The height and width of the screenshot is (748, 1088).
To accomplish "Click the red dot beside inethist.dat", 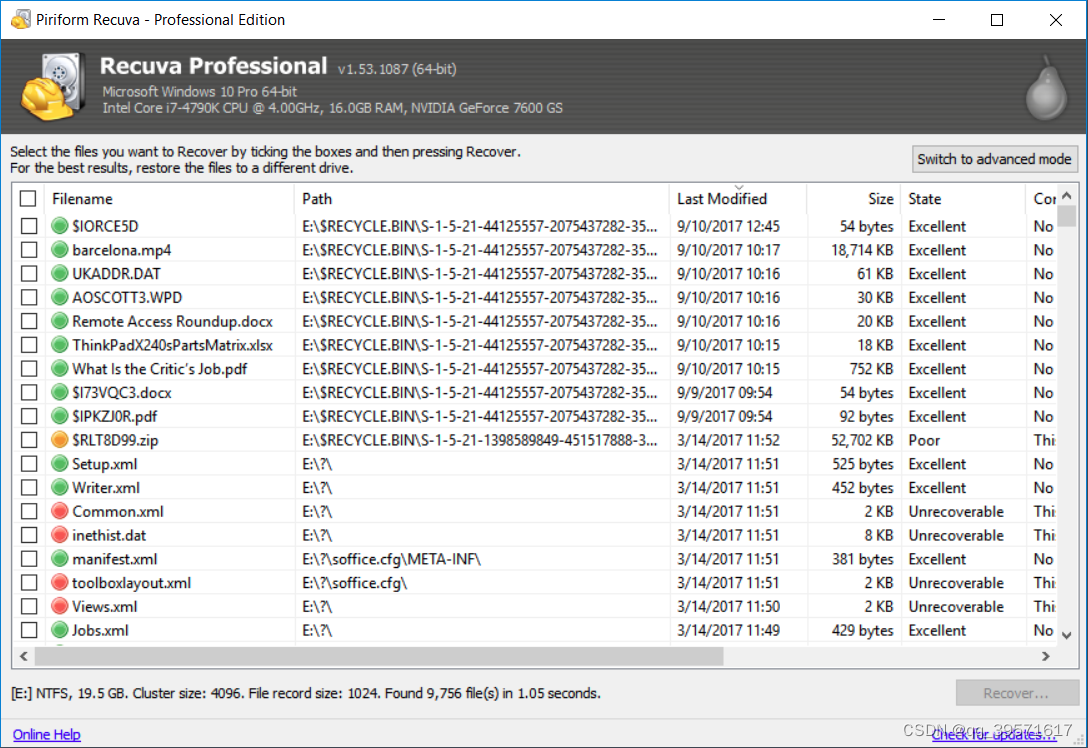I will 60,535.
